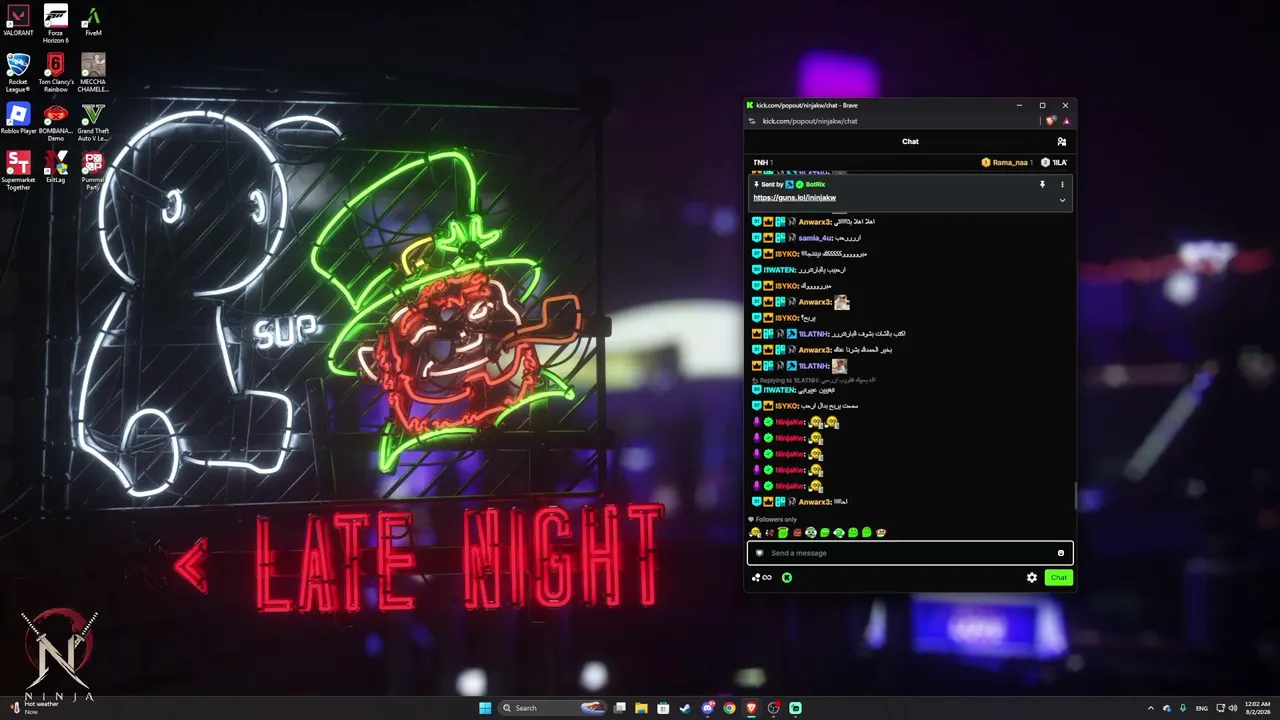Click the TNH leaderboard entry
Viewport: 1280px width, 720px height.
[763, 162]
